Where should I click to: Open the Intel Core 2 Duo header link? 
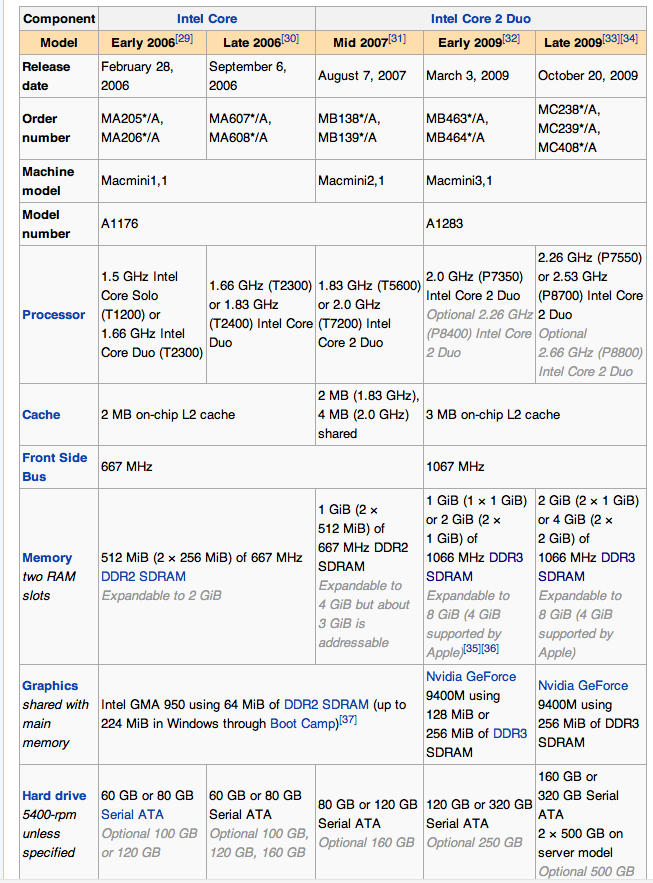pos(480,19)
